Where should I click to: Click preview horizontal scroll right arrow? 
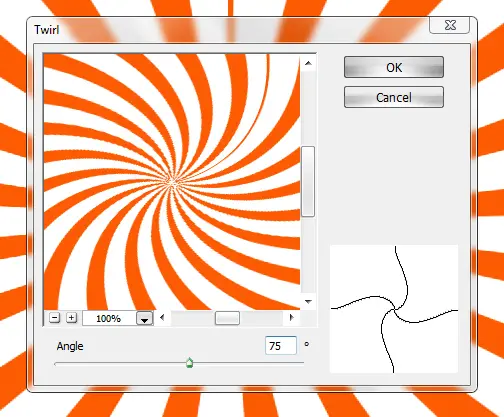[292, 318]
